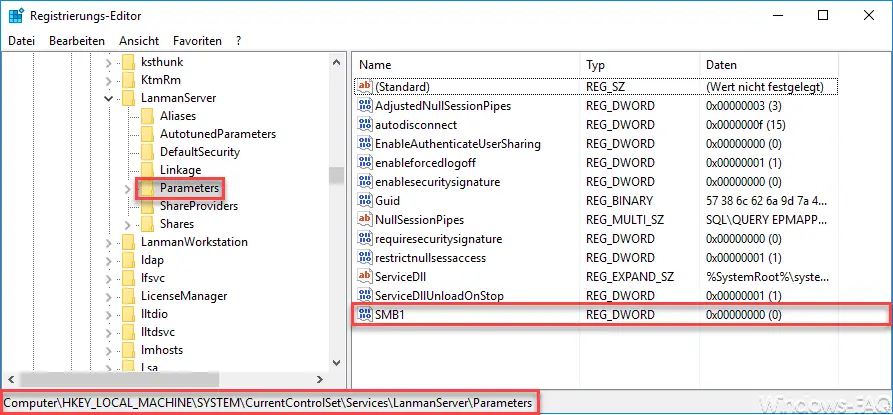This screenshot has height=415, width=893.
Task: Click the requiresecuritysignature DWORD icon
Action: click(364, 239)
